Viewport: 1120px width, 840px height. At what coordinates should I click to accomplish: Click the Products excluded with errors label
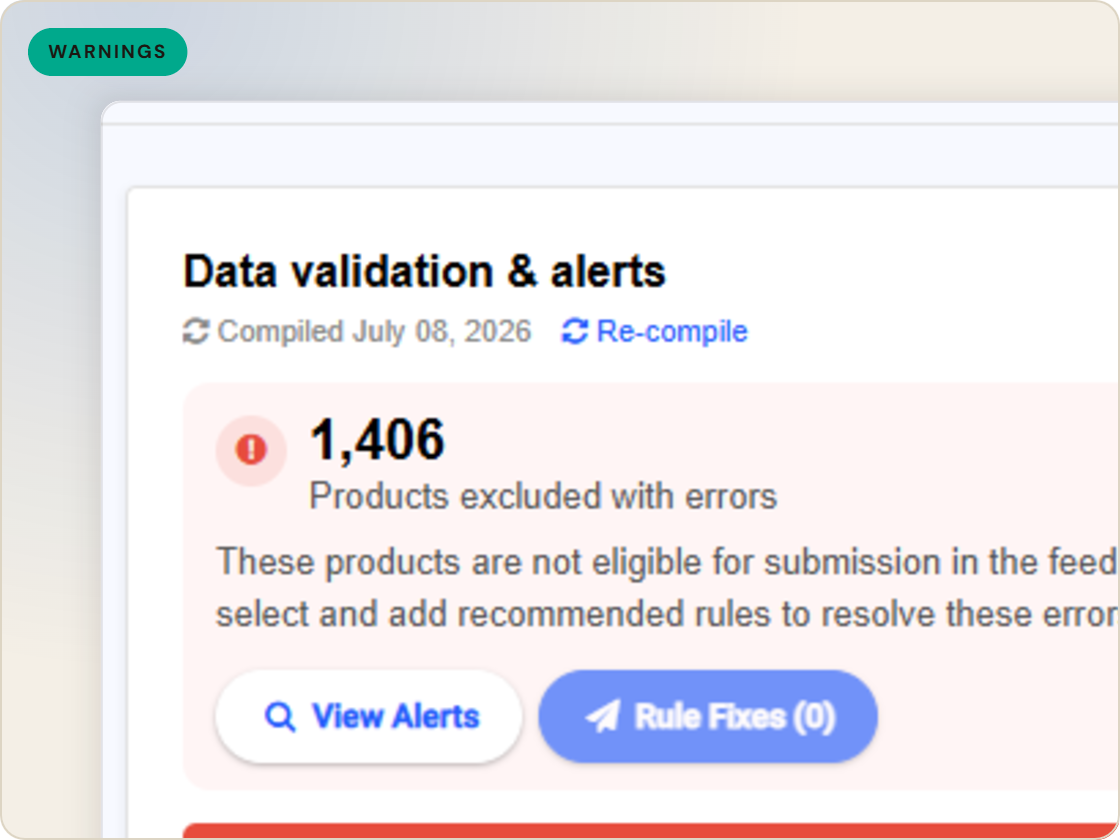(x=543, y=496)
